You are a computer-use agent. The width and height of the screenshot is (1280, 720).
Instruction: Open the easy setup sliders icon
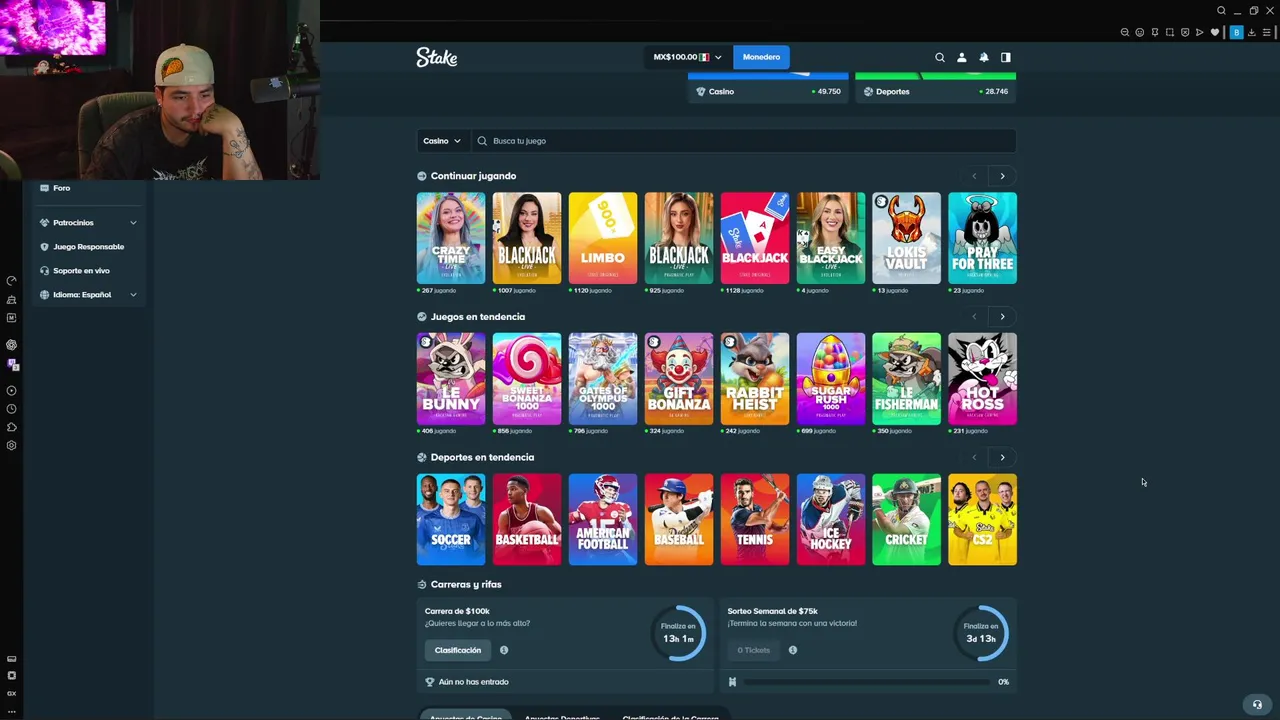[x=1267, y=32]
